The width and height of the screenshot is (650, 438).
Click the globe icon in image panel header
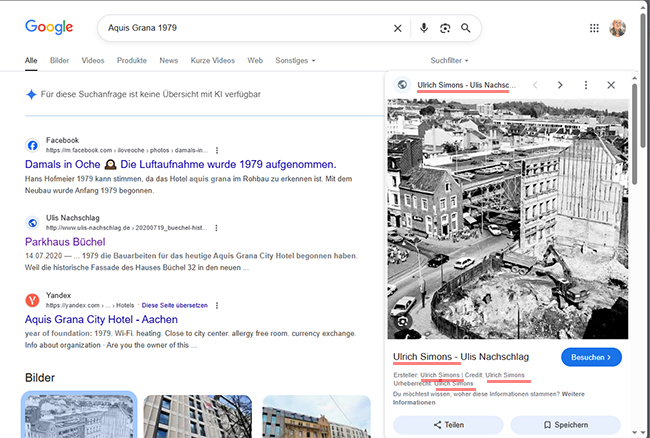pos(402,85)
